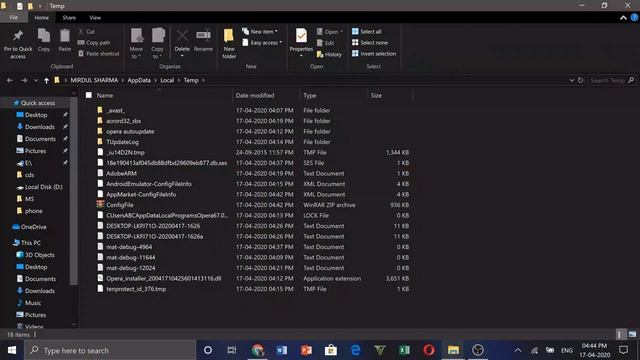640x360 pixels.
Task: Refresh the Temp folder view
Action: point(580,80)
